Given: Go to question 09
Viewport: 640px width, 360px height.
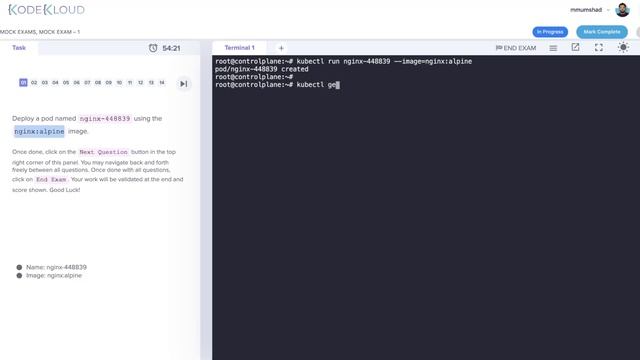Looking at the screenshot, I should click(x=108, y=82).
